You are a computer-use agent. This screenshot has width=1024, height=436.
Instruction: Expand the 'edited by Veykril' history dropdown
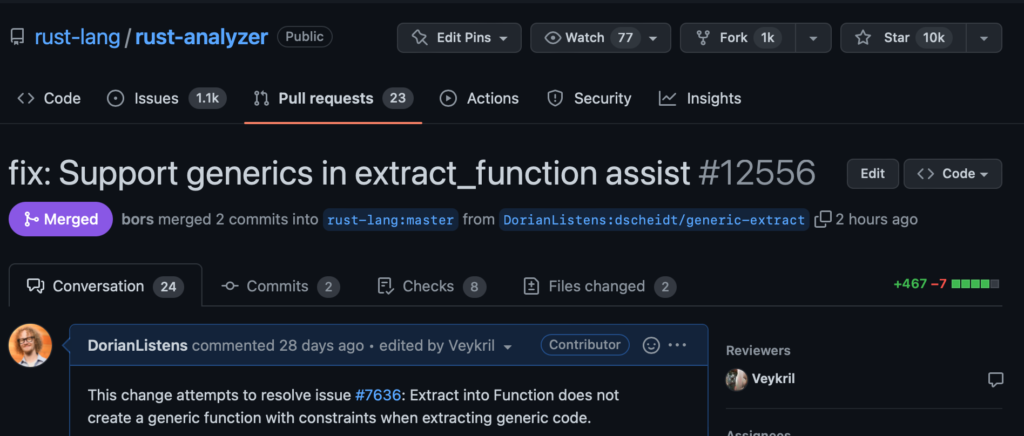446,345
